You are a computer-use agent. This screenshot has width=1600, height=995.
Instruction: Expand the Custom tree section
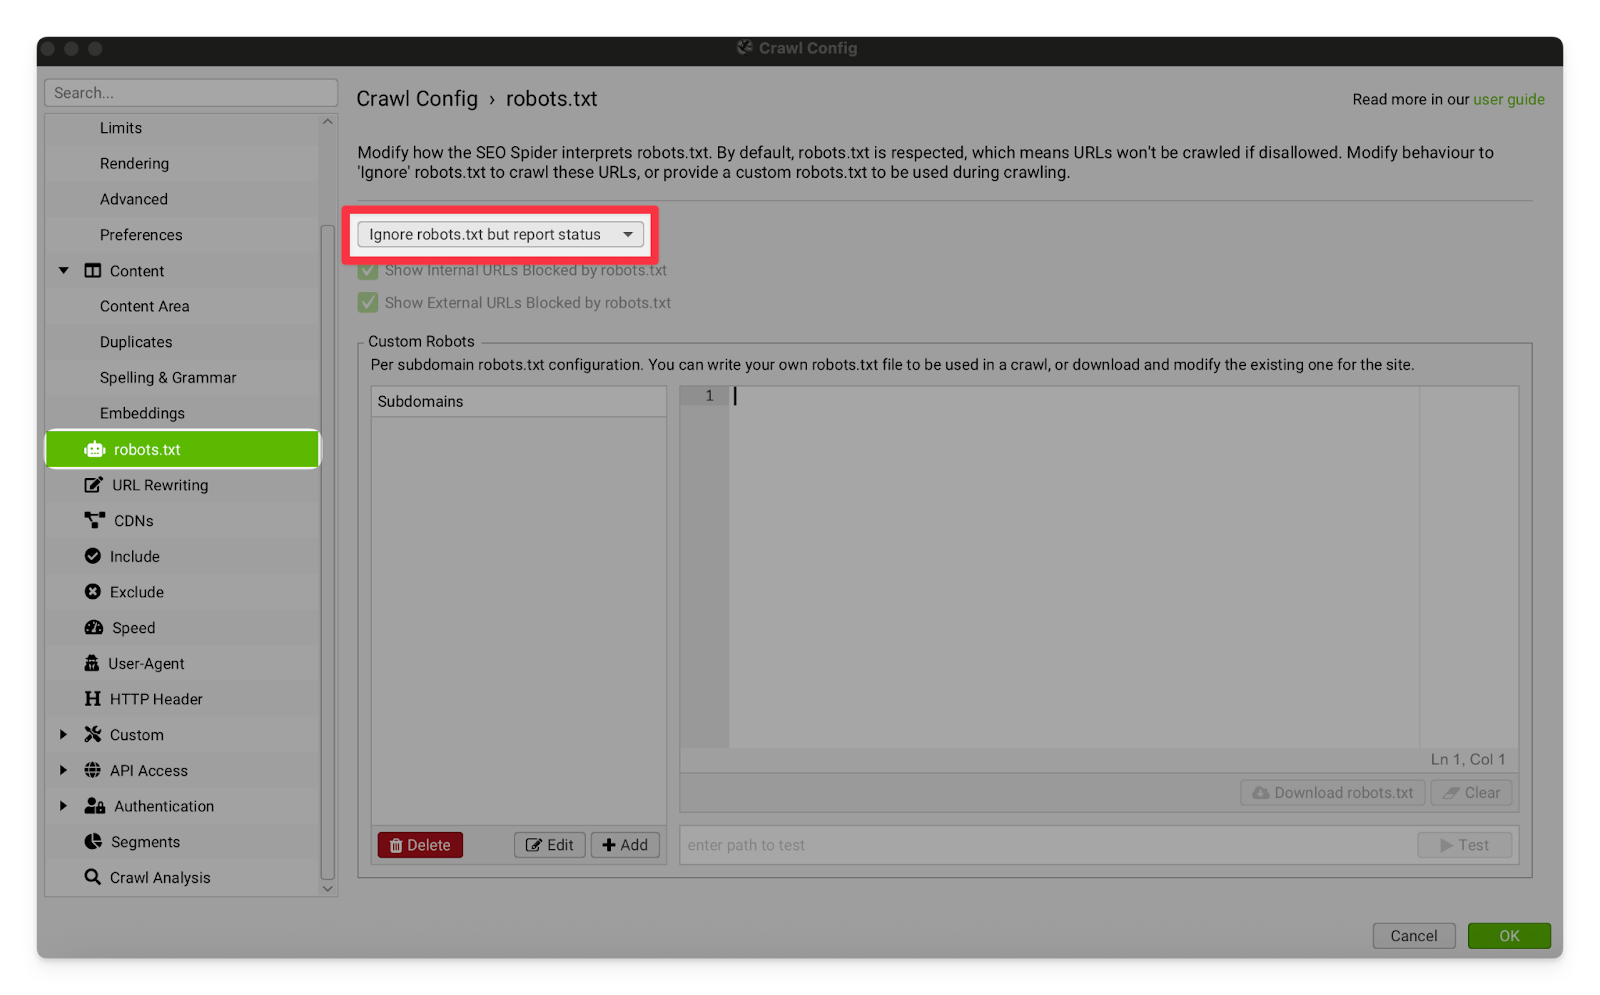click(x=64, y=735)
